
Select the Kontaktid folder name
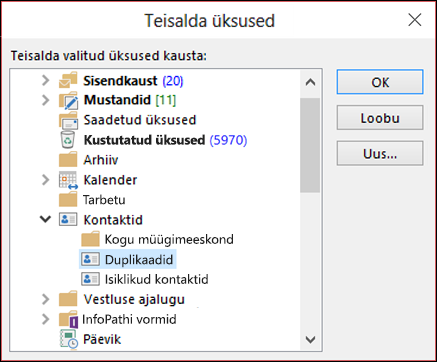click(113, 220)
